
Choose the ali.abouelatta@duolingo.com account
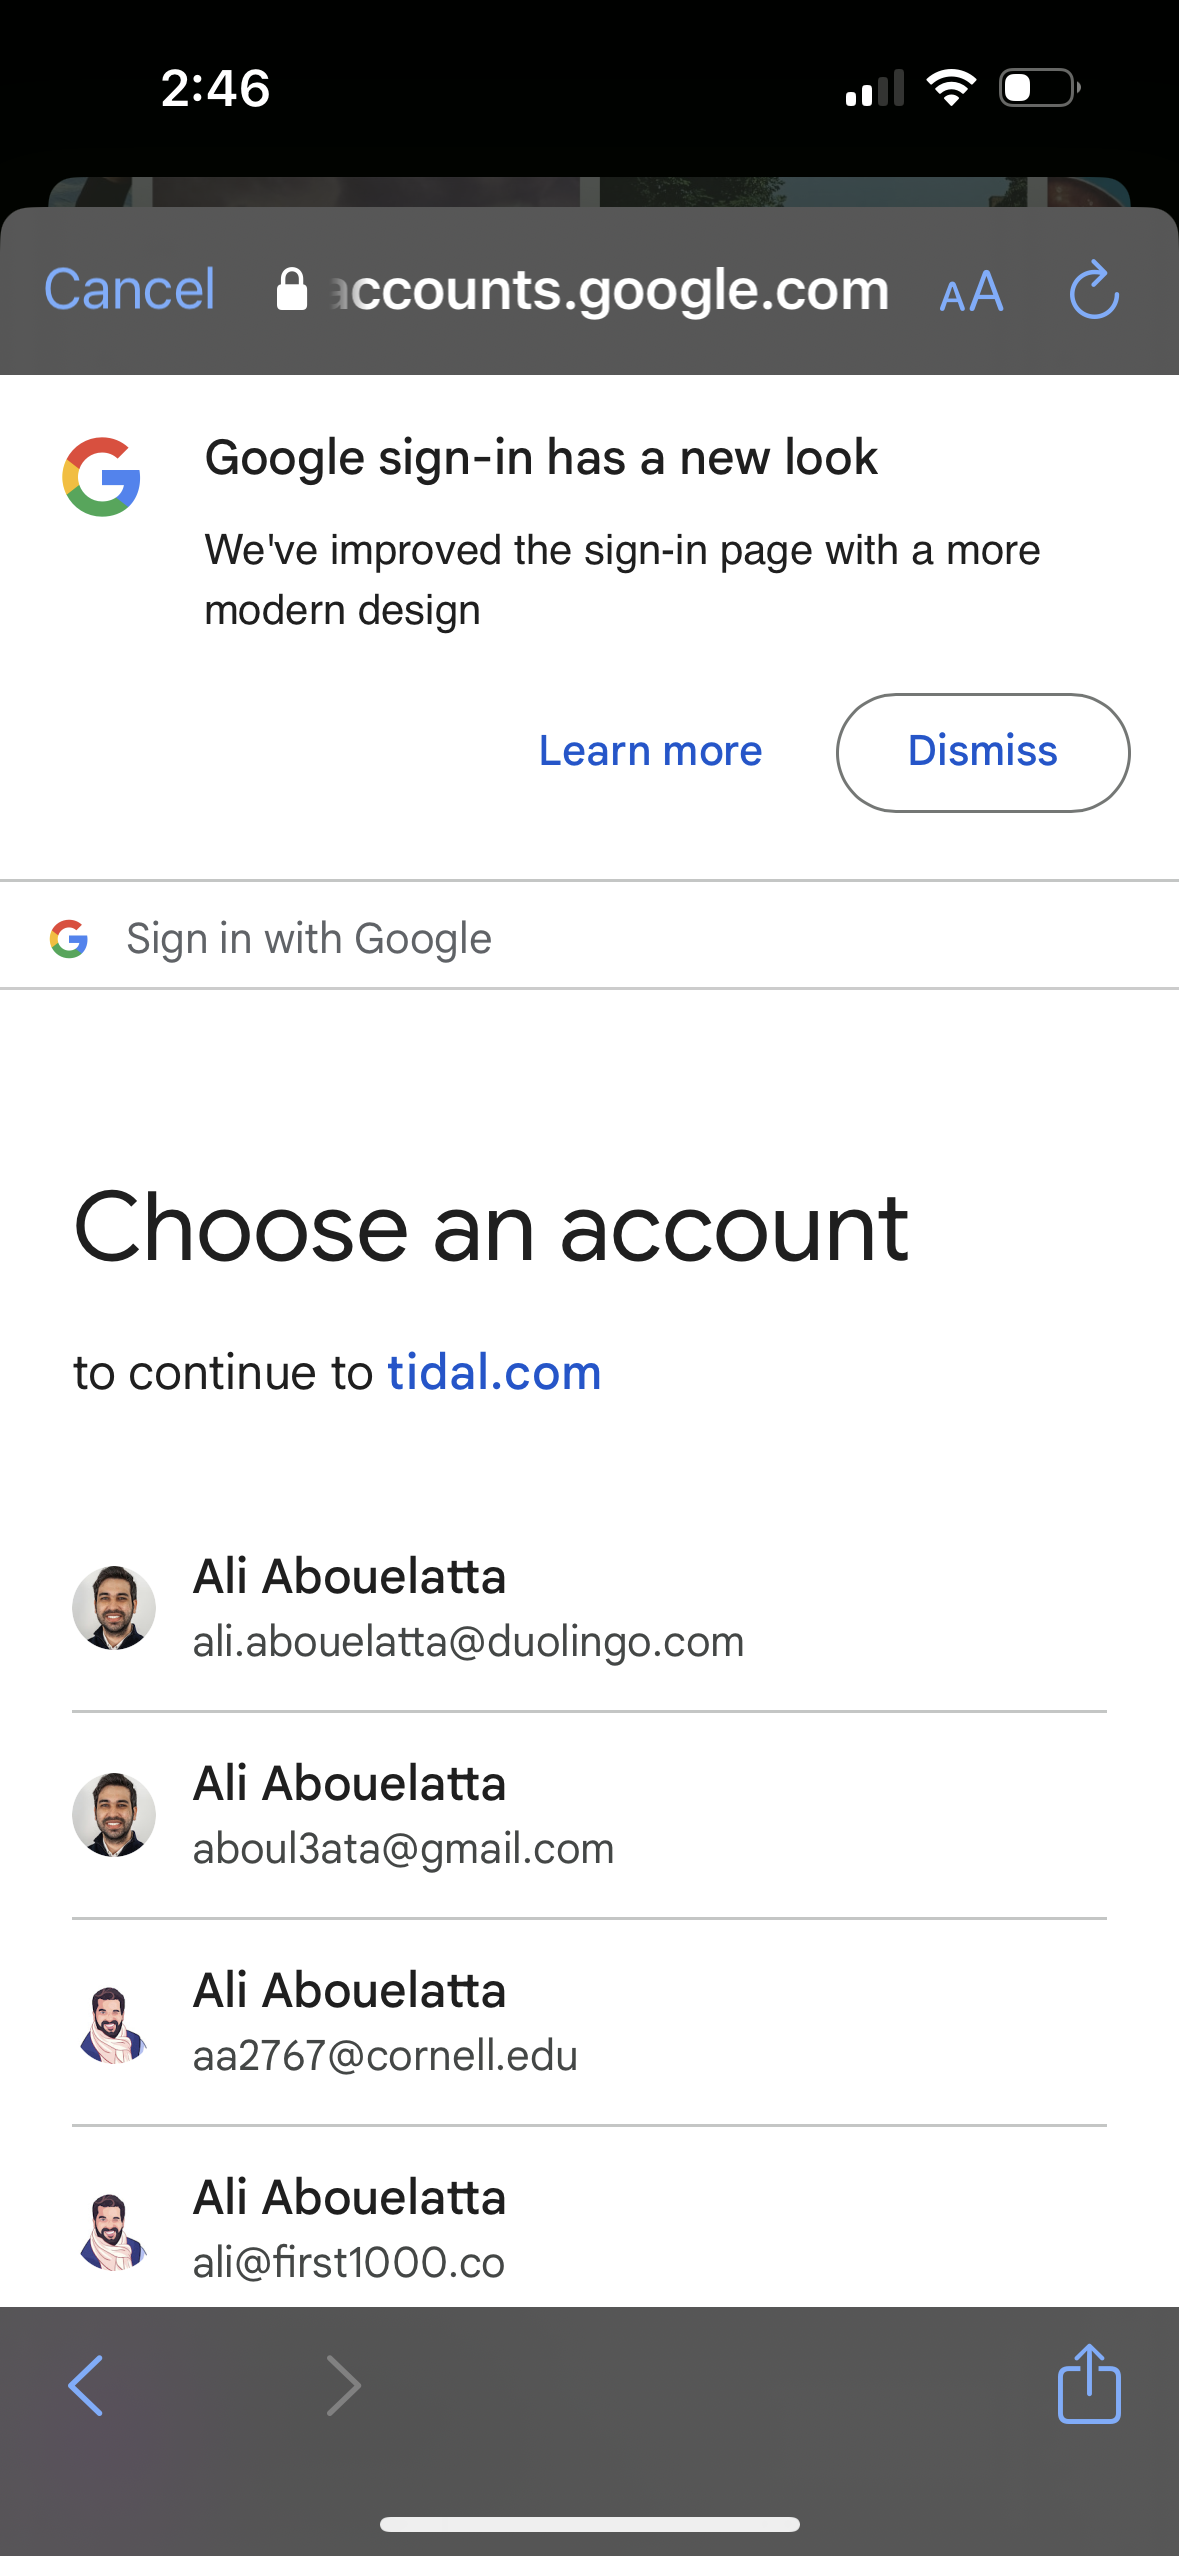pyautogui.click(x=468, y=1607)
